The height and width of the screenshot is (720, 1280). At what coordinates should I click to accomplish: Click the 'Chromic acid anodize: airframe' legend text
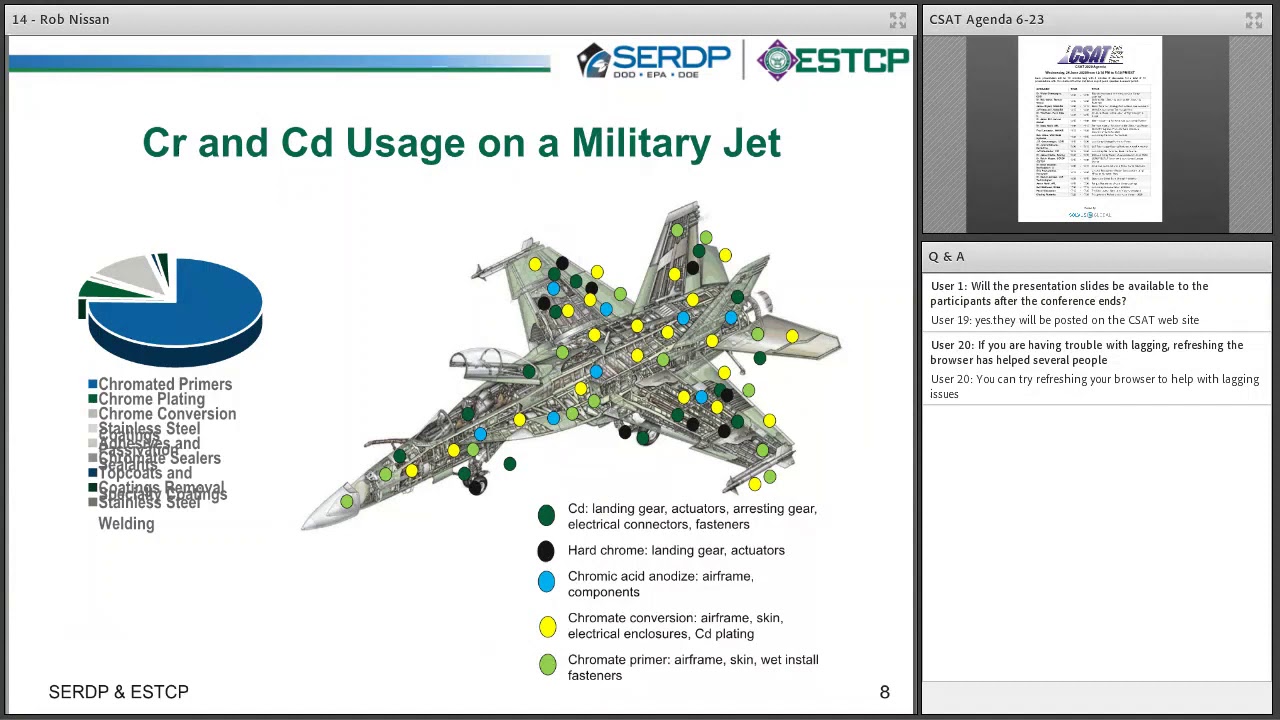point(661,584)
